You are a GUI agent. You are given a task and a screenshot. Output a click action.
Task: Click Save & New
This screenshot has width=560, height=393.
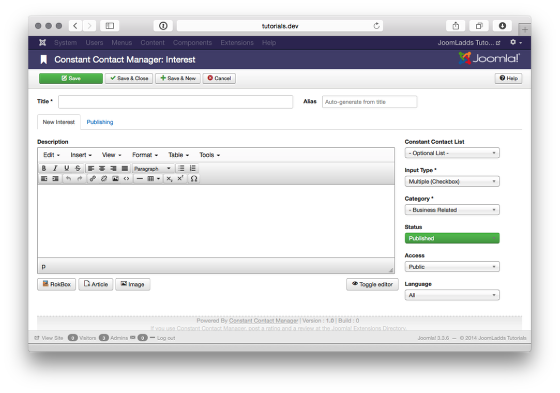178,78
